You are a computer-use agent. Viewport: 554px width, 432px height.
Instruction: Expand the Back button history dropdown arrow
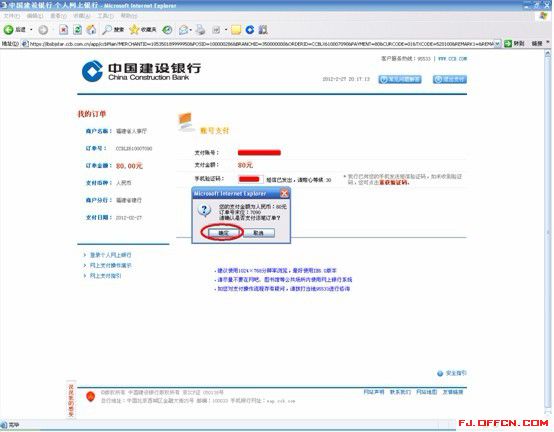point(31,30)
